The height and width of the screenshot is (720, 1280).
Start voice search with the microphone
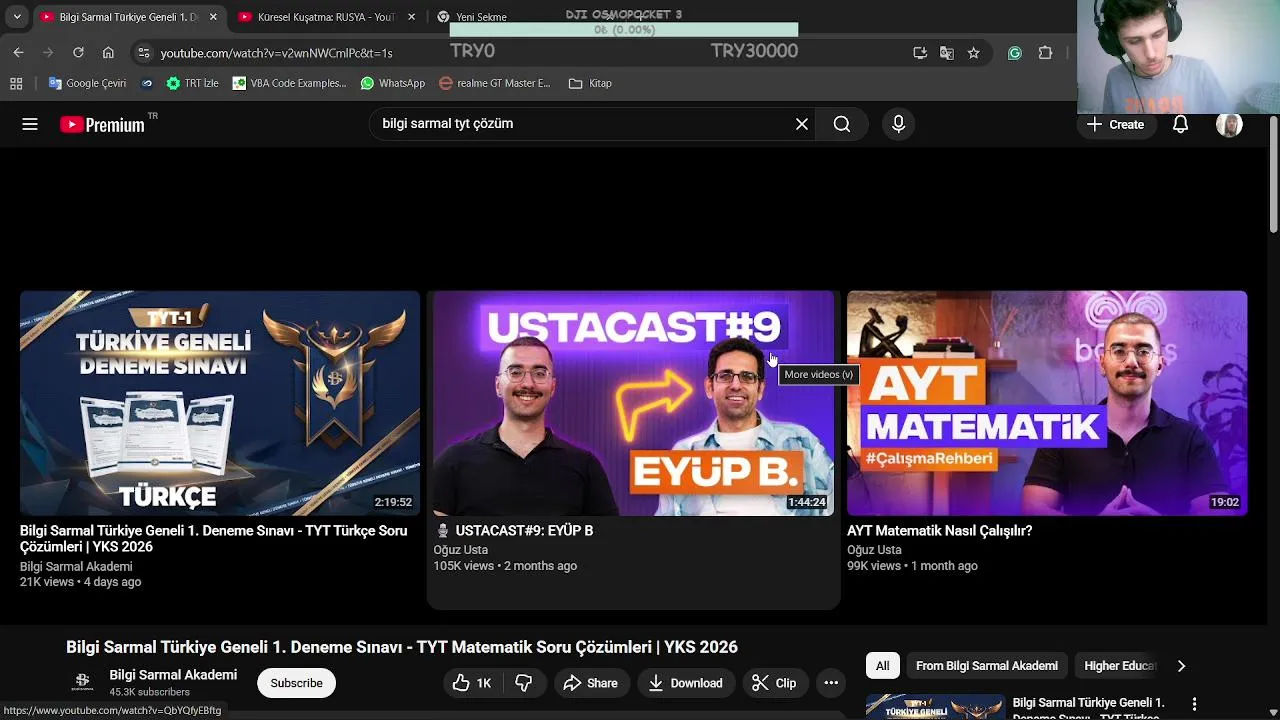(x=898, y=124)
